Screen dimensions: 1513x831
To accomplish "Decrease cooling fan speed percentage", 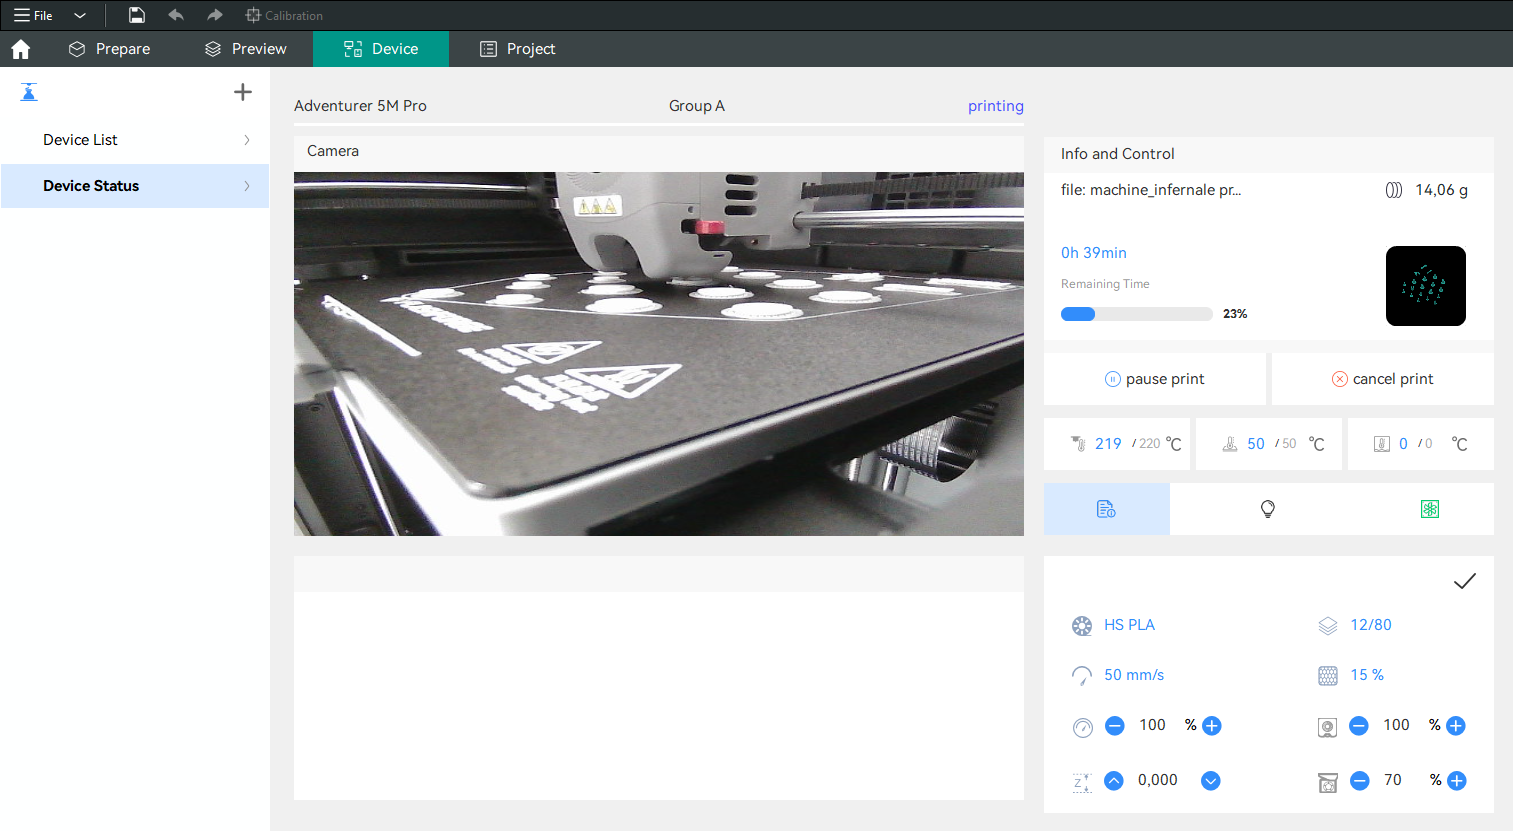I will [x=1359, y=726].
